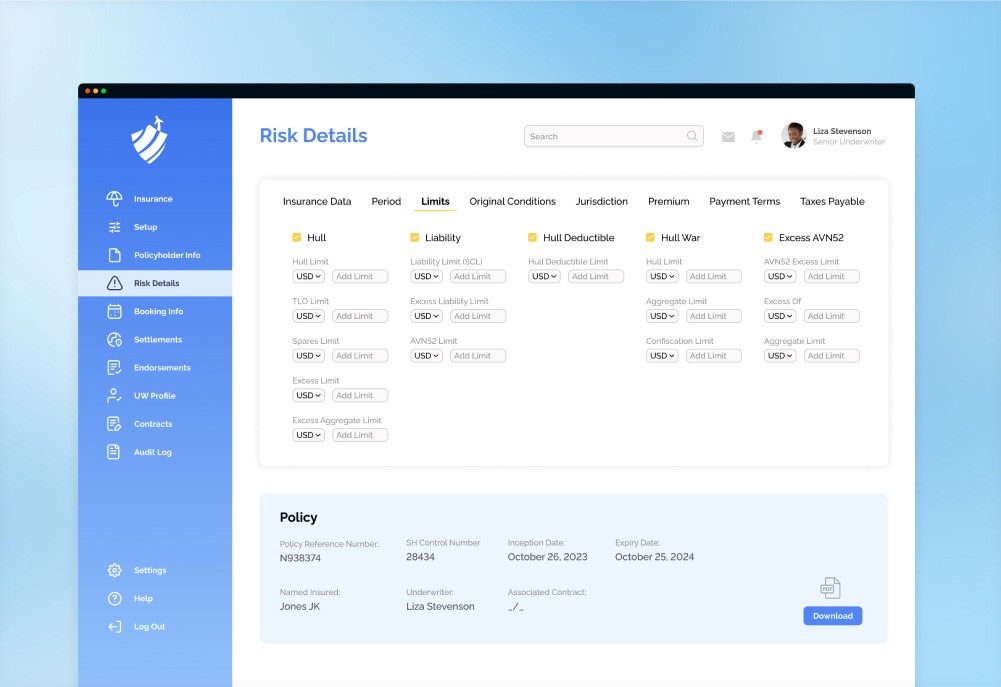The width and height of the screenshot is (1001, 687).
Task: Uncheck the Hull checkbox
Action: (x=297, y=238)
